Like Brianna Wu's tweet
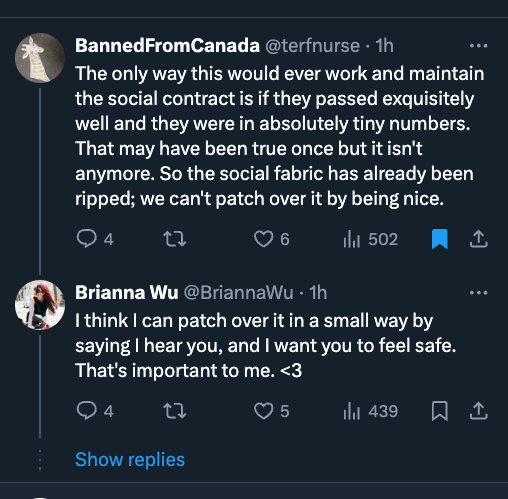This screenshot has height=499, width=508. tap(271, 410)
